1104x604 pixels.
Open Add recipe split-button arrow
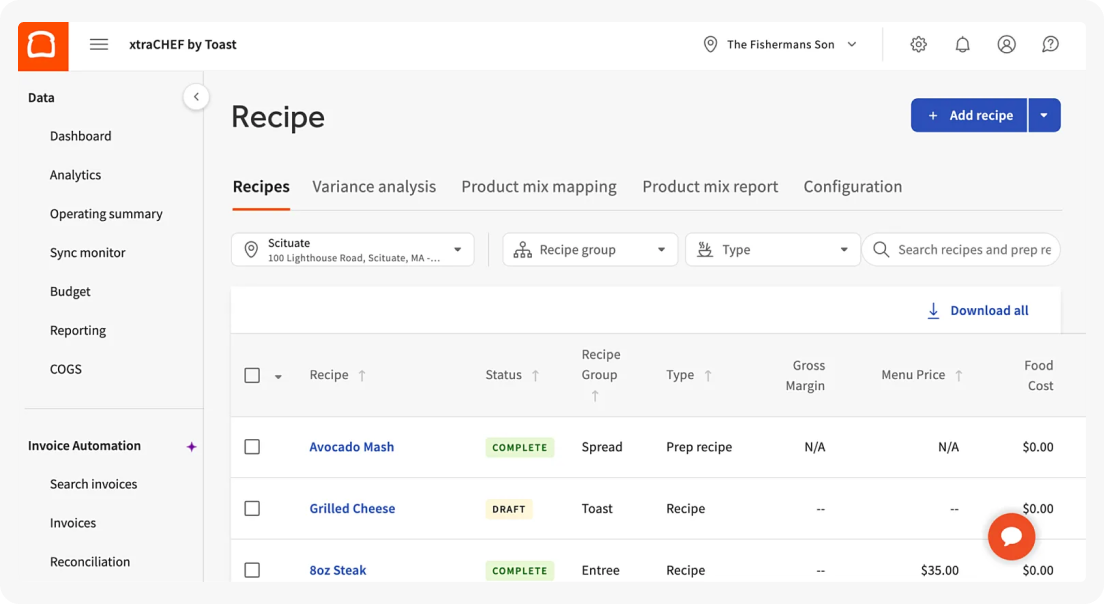[x=1044, y=115]
